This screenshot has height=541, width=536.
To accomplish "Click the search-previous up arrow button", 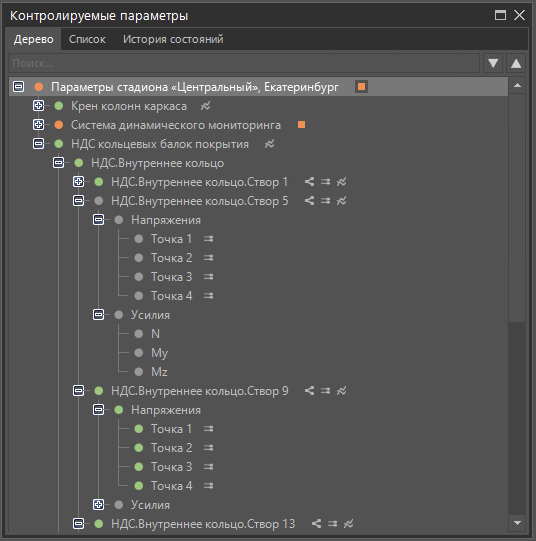I will coord(516,63).
